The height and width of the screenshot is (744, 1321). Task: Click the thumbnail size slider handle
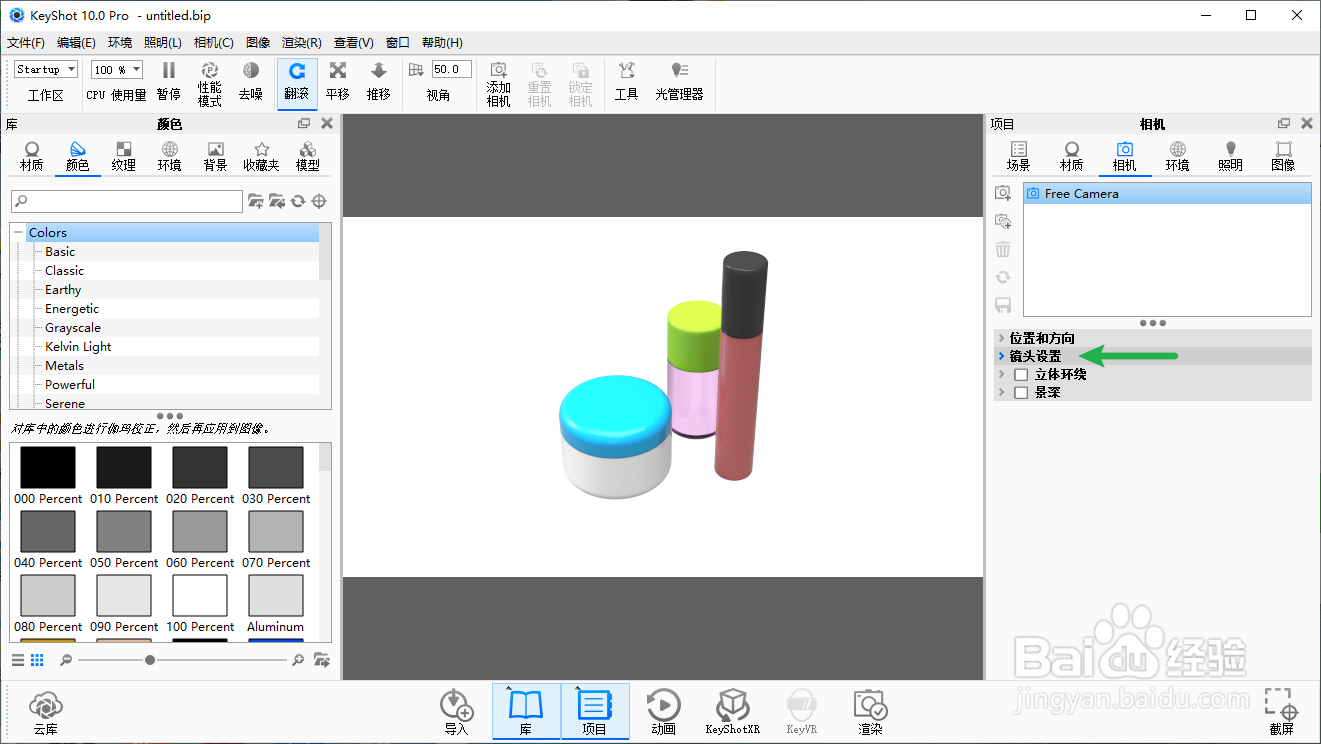click(x=150, y=660)
